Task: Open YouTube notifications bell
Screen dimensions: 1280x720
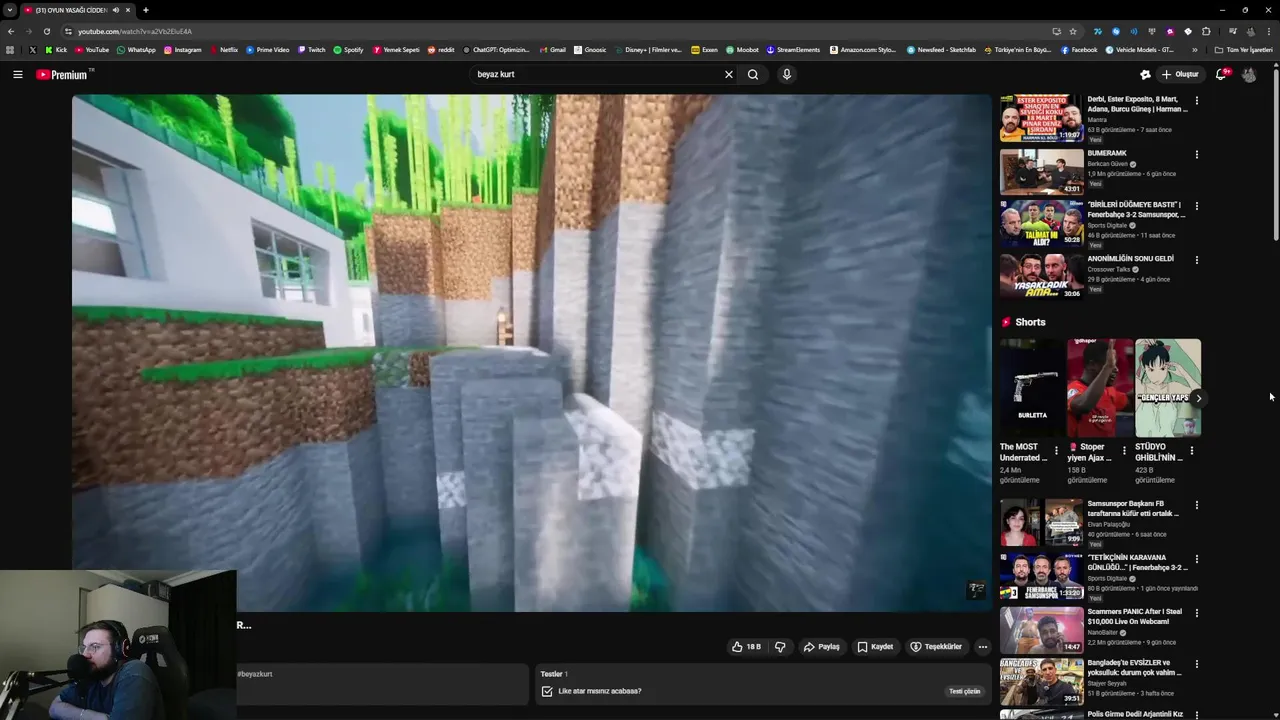Action: click(x=1221, y=74)
